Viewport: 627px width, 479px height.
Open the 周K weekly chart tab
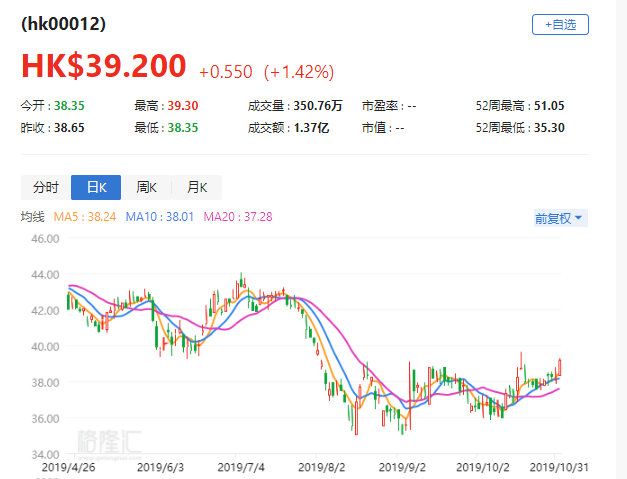146,187
